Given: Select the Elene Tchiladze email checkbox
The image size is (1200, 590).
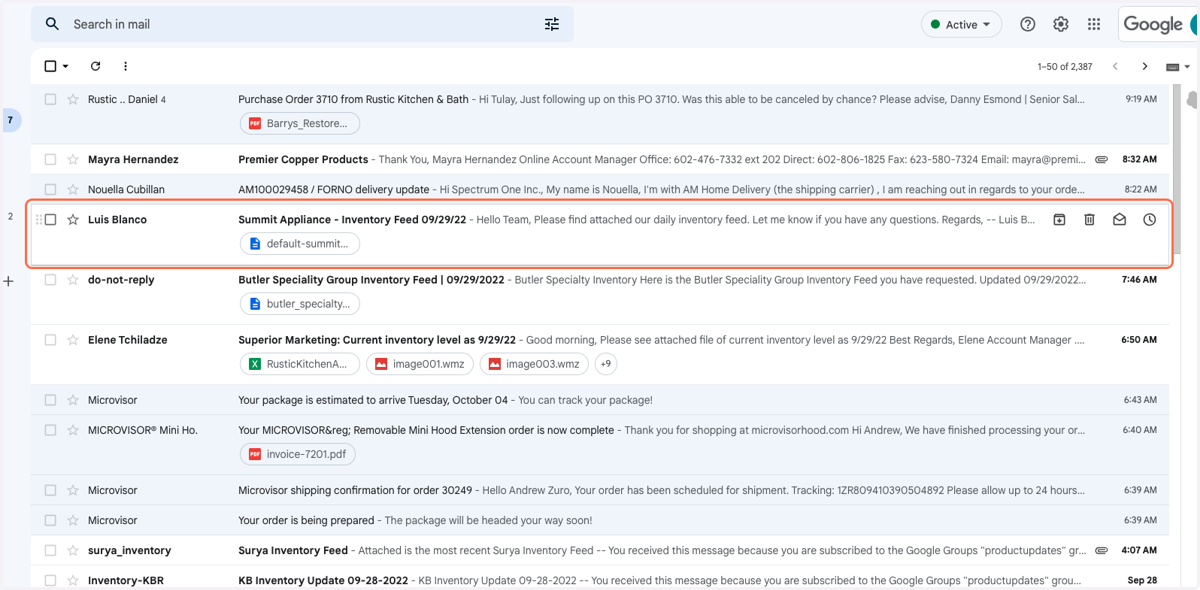Looking at the screenshot, I should (x=50, y=340).
